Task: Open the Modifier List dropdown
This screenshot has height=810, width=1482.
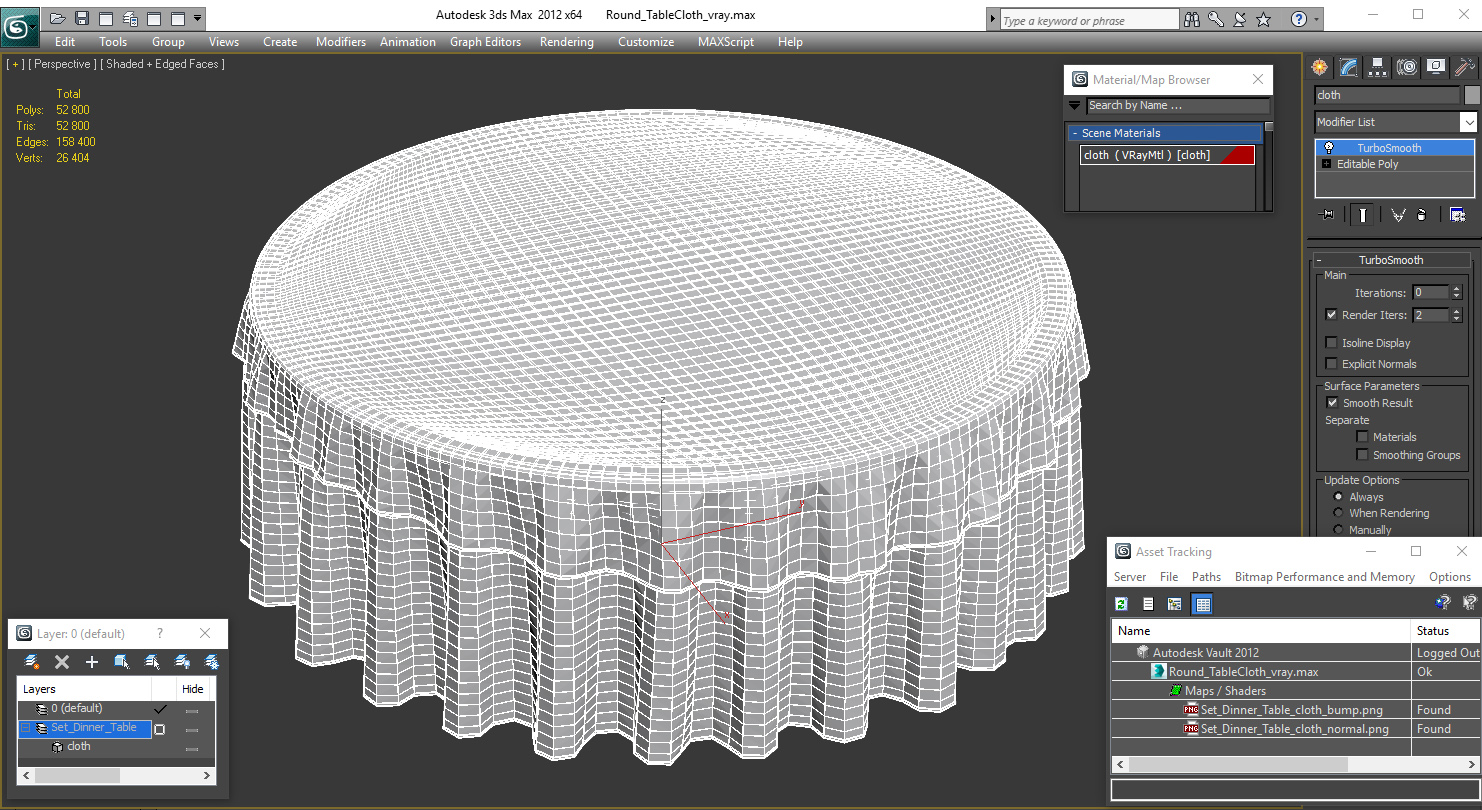Action: tap(1468, 122)
